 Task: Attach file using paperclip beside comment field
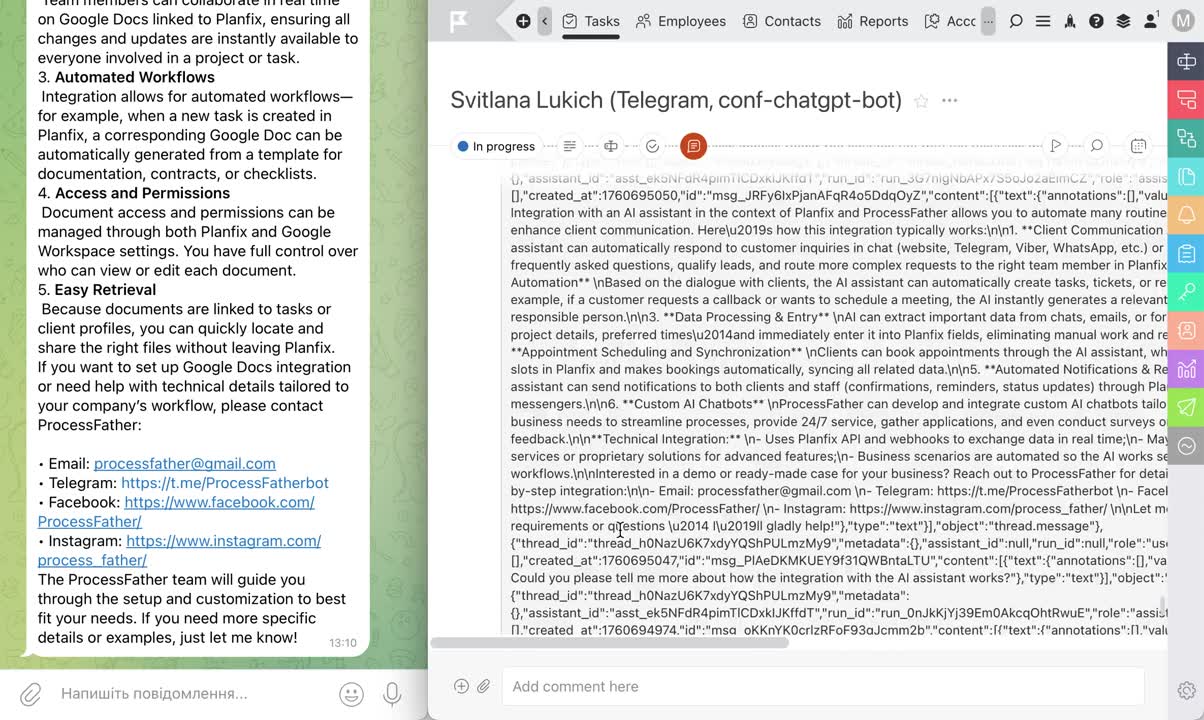point(484,686)
